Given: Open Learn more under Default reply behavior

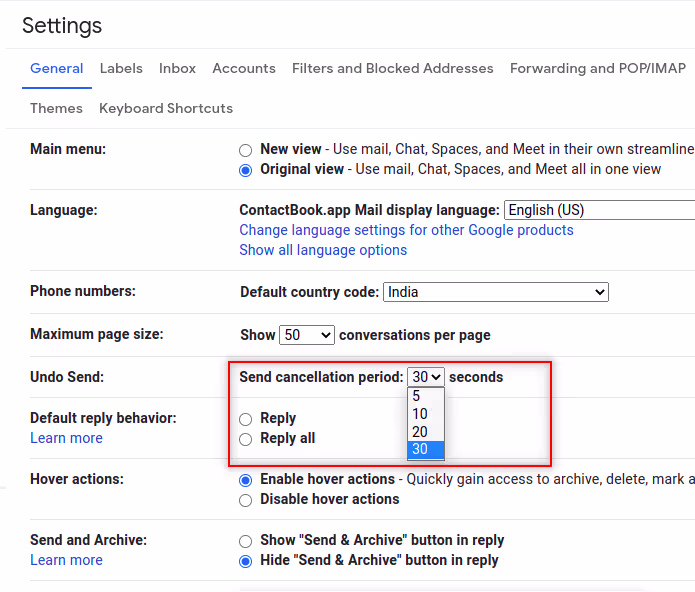Looking at the screenshot, I should point(66,438).
